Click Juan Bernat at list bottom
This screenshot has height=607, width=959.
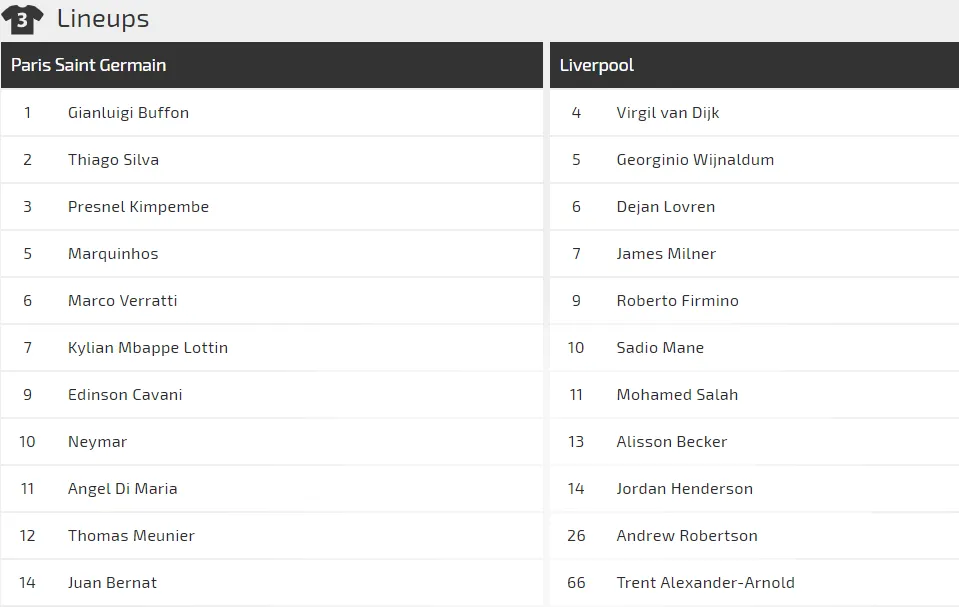(x=272, y=583)
